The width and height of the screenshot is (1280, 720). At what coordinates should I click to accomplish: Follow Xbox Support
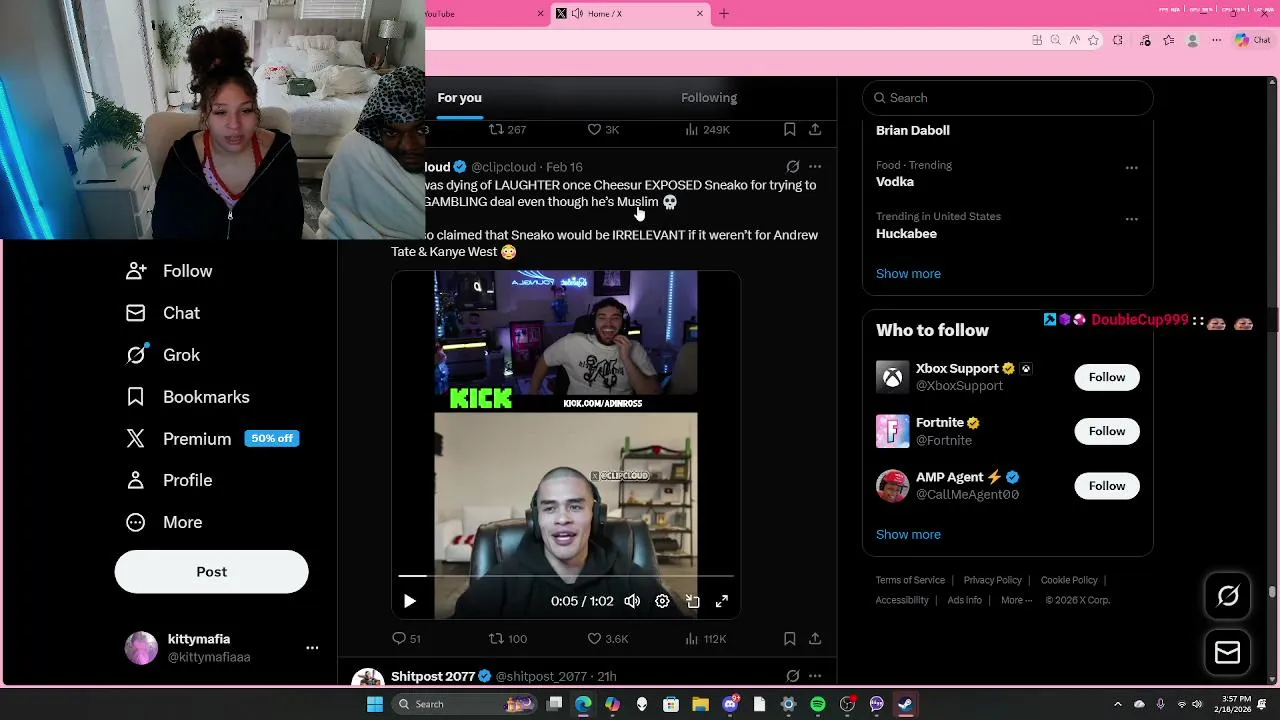click(x=1107, y=377)
